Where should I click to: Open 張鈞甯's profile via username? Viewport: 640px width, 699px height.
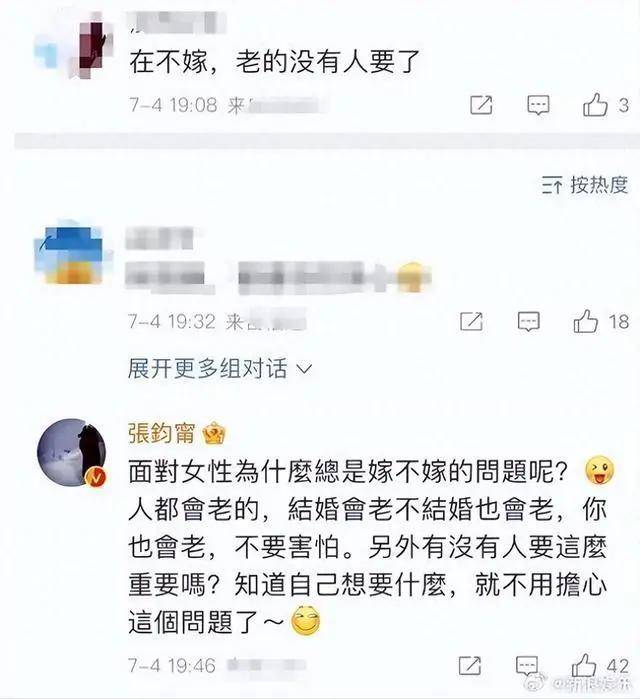(162, 433)
